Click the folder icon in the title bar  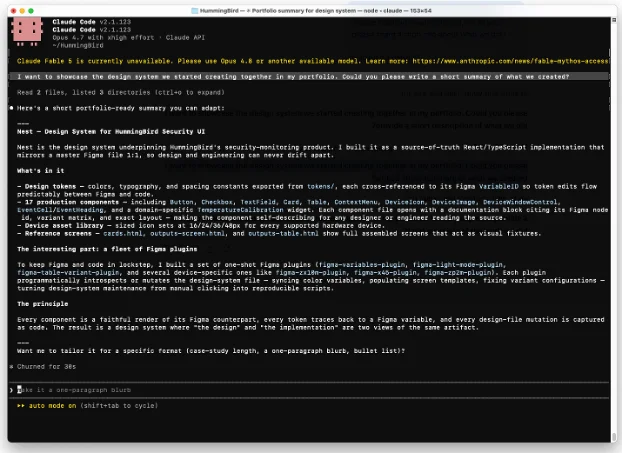point(194,11)
